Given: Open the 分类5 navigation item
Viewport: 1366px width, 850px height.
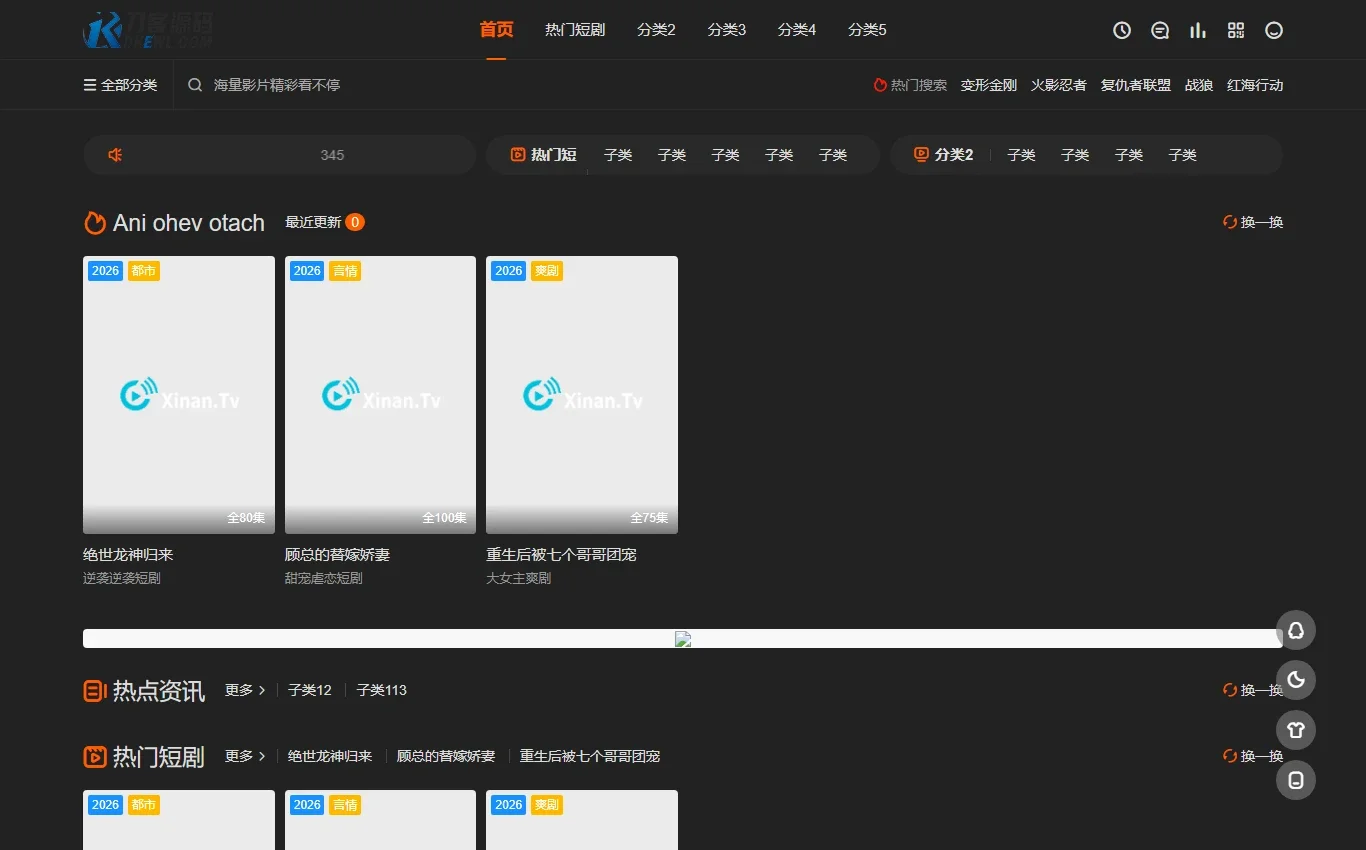Looking at the screenshot, I should [867, 30].
